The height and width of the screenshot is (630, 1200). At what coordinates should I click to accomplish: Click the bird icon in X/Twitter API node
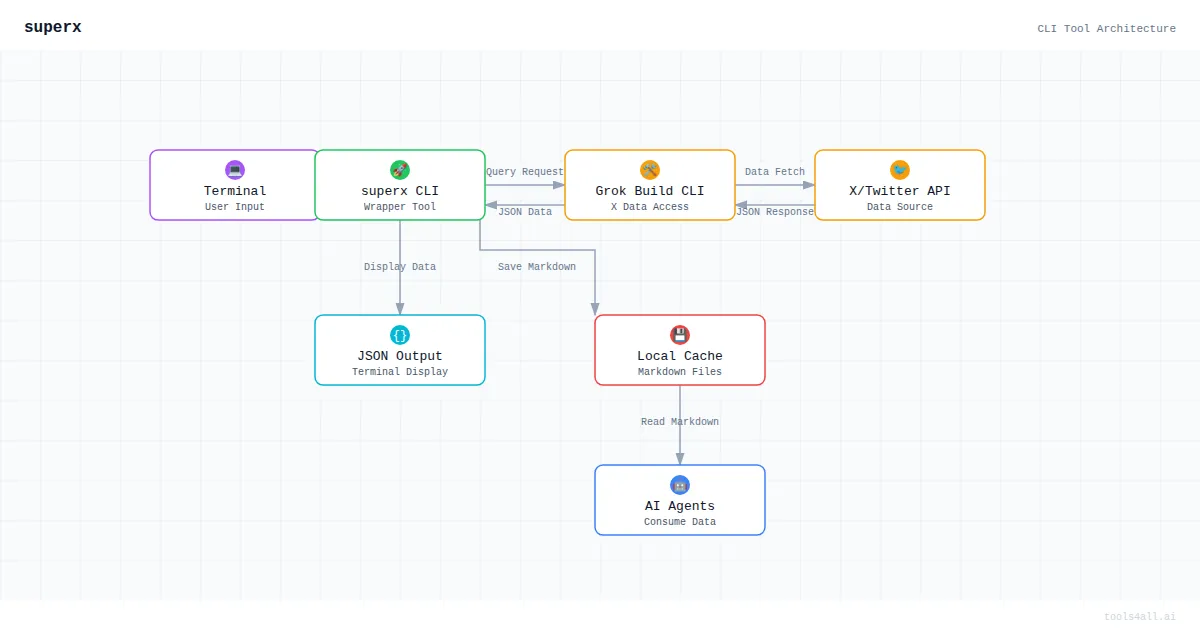900,170
